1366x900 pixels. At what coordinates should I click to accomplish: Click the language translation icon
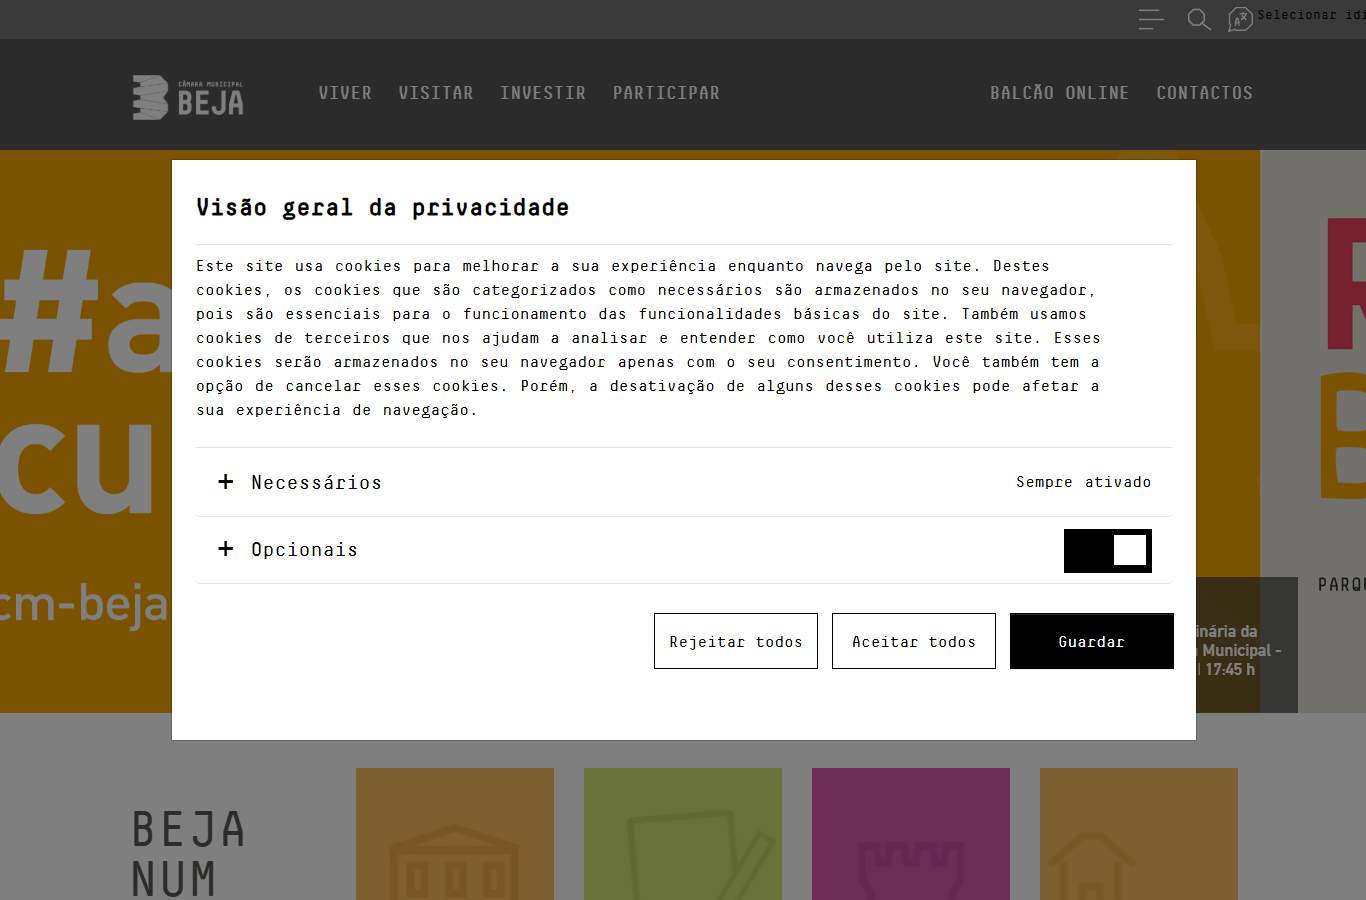pyautogui.click(x=1240, y=19)
